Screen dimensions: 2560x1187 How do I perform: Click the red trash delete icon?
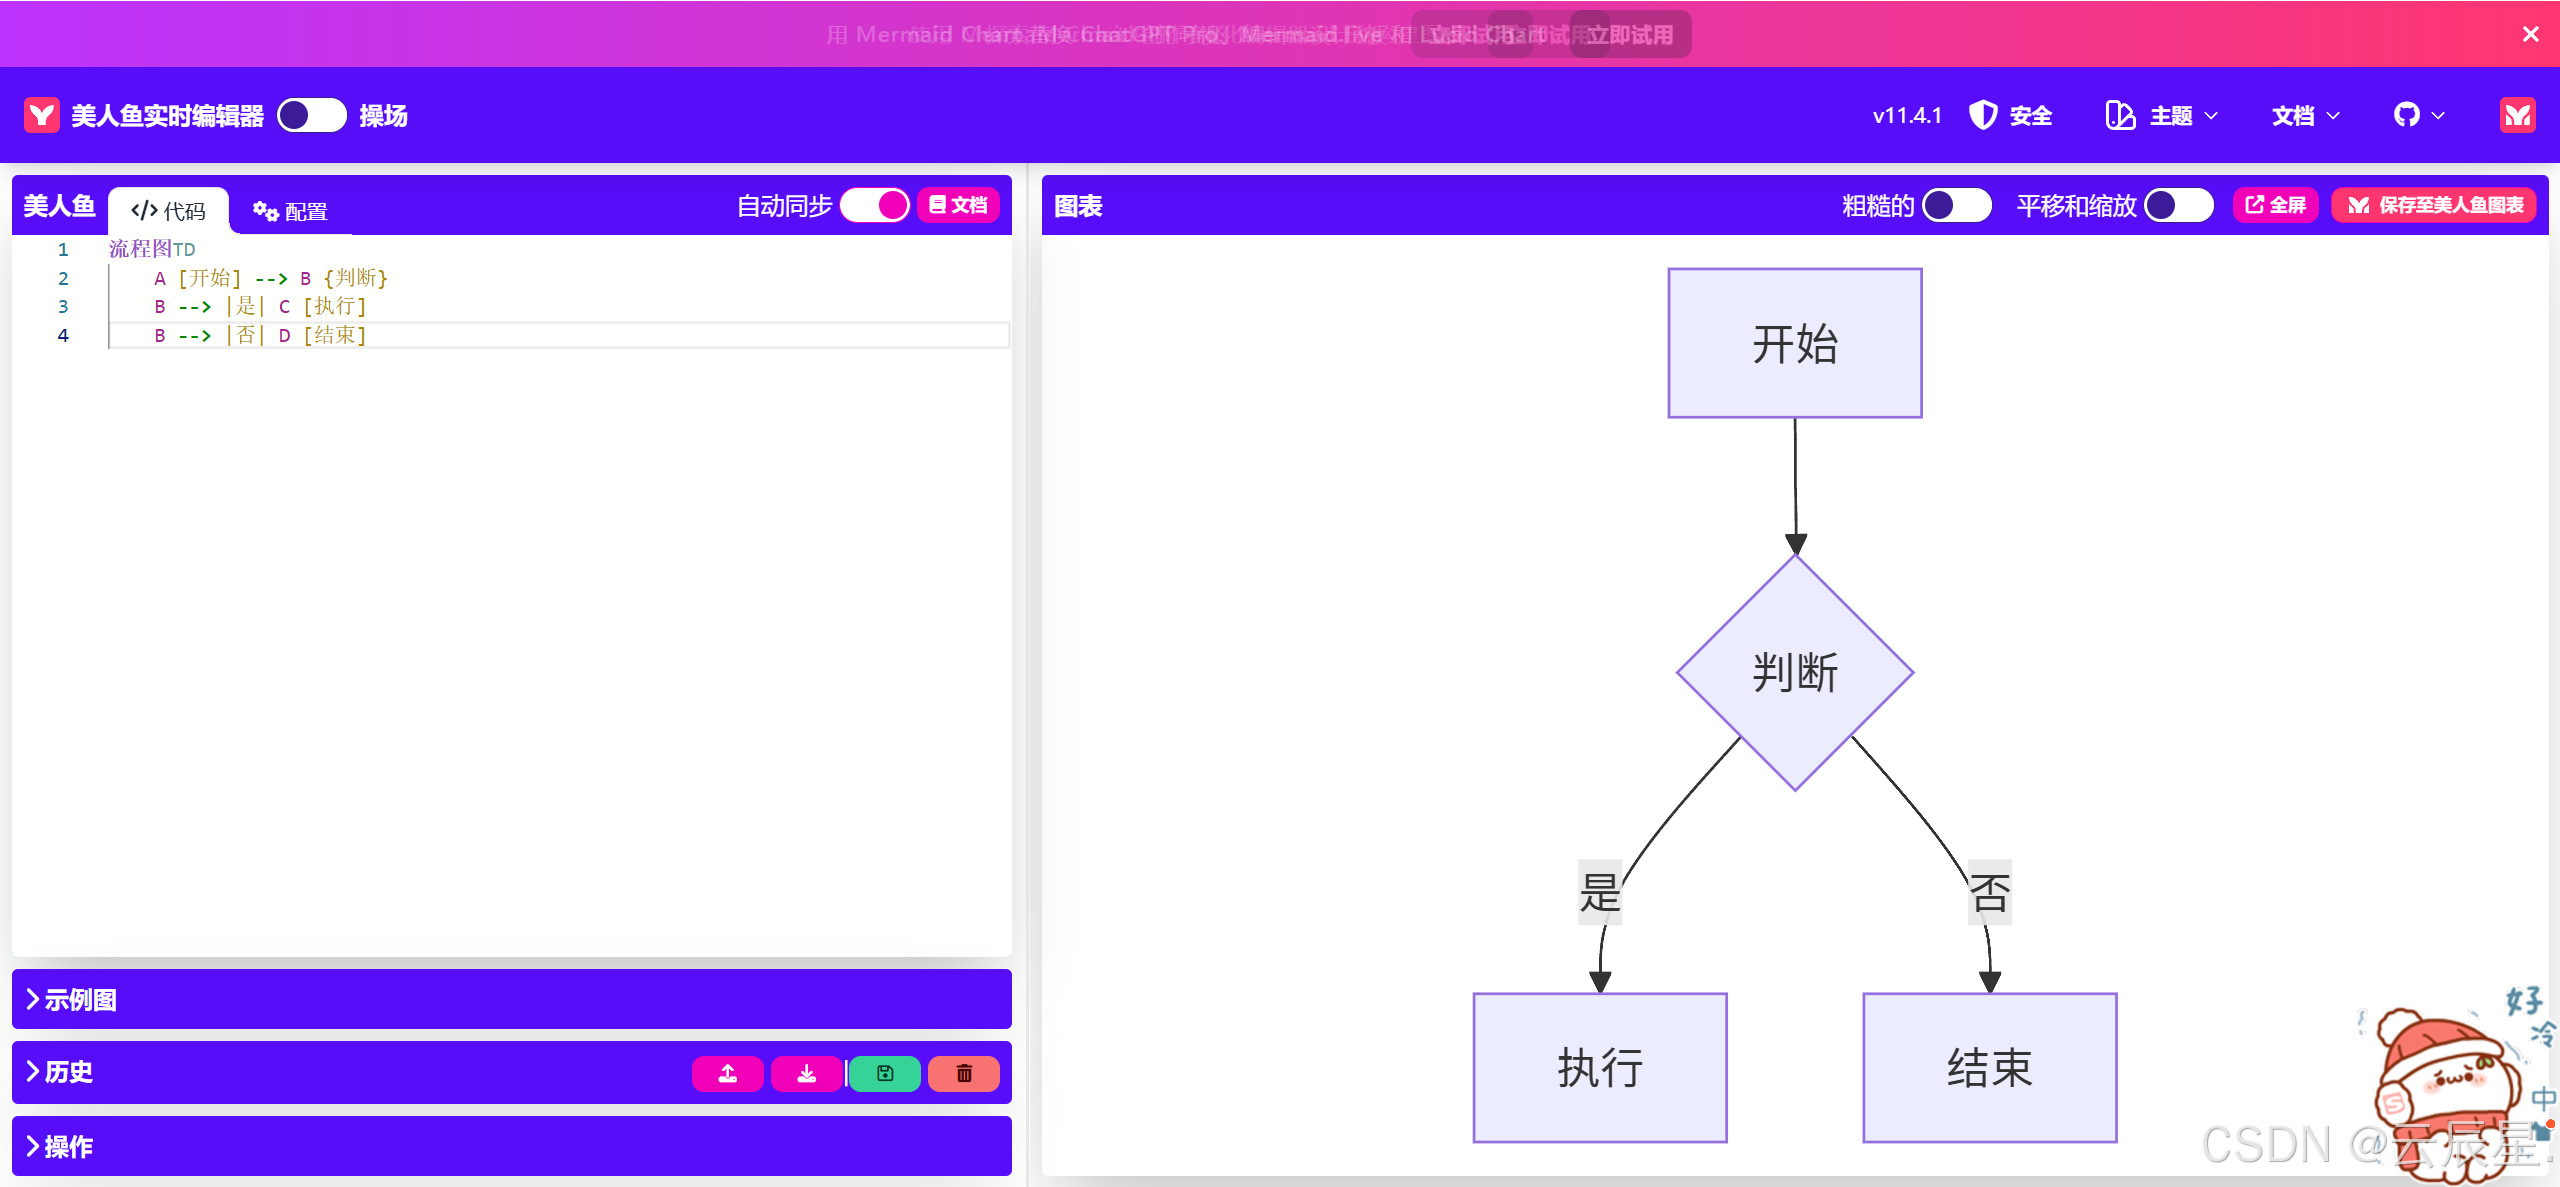[964, 1073]
